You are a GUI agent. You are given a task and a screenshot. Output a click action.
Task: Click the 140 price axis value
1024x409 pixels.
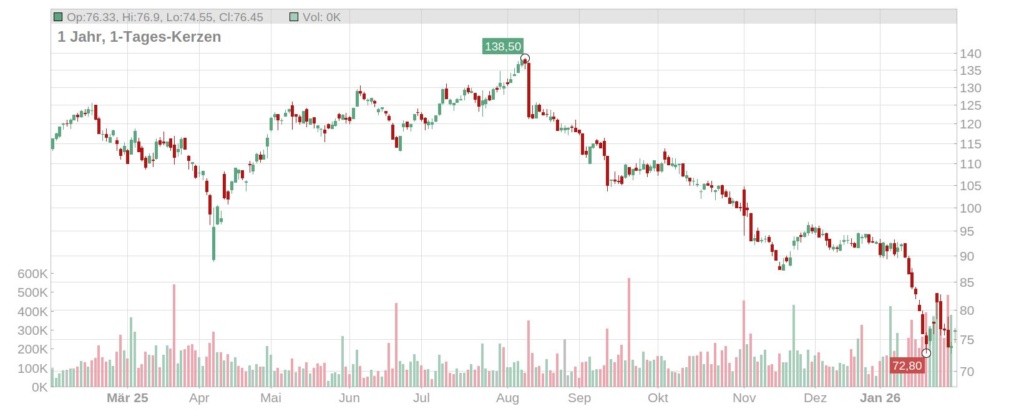pyautogui.click(x=971, y=54)
